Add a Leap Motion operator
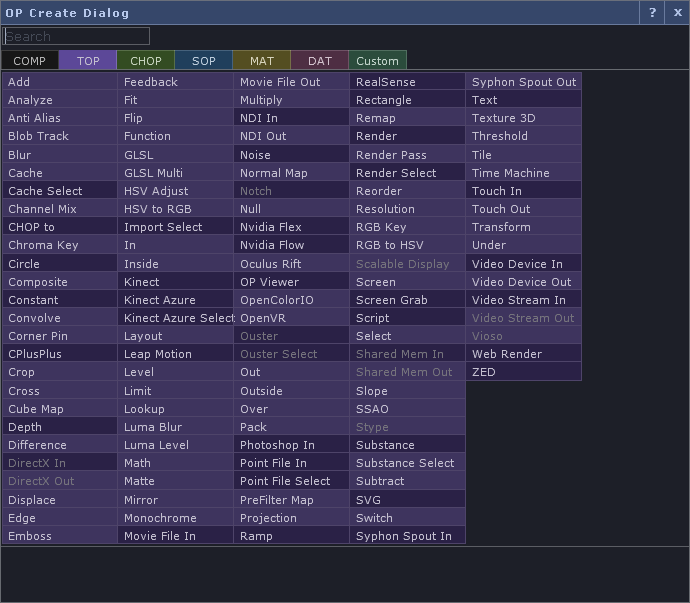Screen dimensions: 690x603 (176, 354)
